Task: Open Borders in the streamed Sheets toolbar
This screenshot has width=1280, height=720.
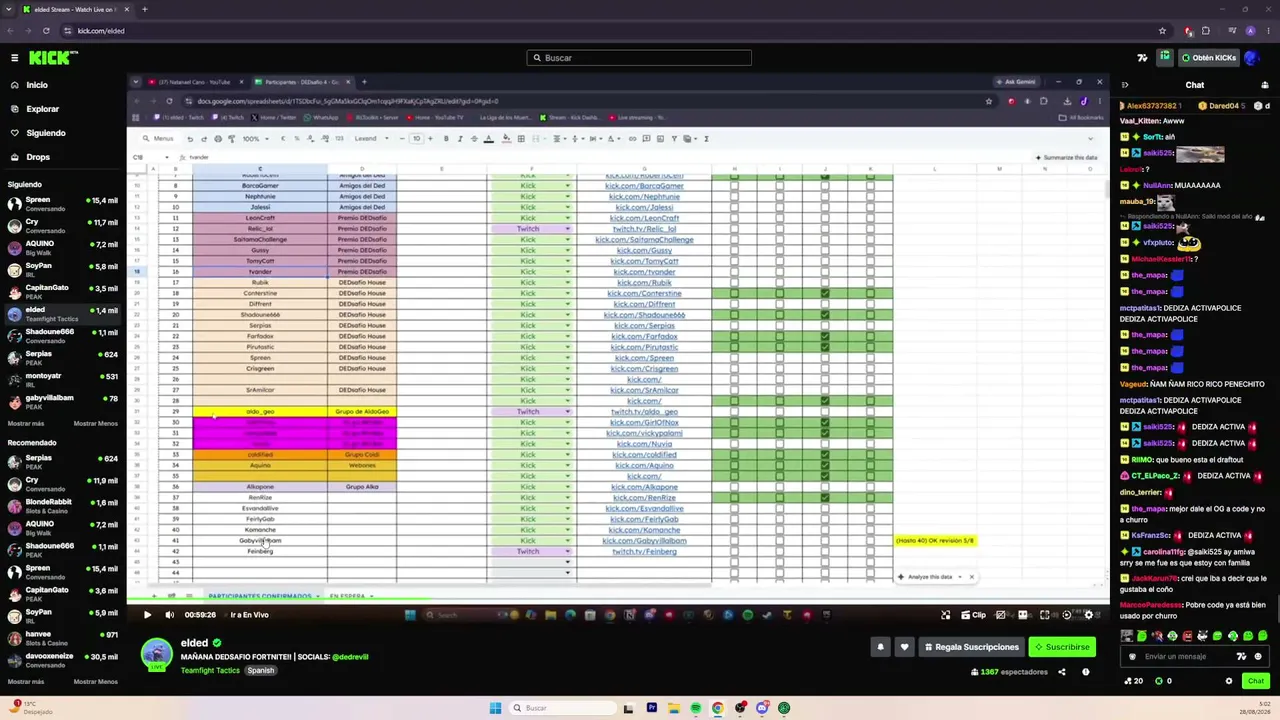Action: coord(521,139)
